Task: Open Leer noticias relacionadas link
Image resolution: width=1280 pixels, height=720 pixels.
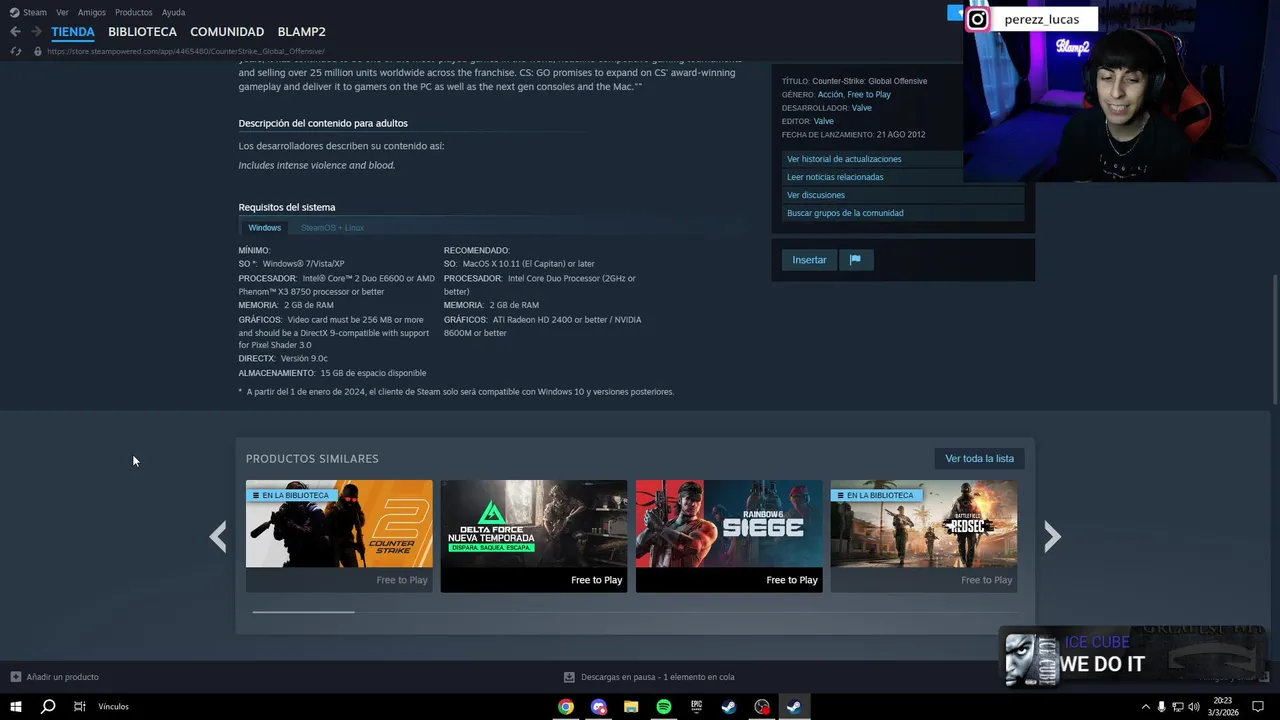Action: pyautogui.click(x=835, y=177)
